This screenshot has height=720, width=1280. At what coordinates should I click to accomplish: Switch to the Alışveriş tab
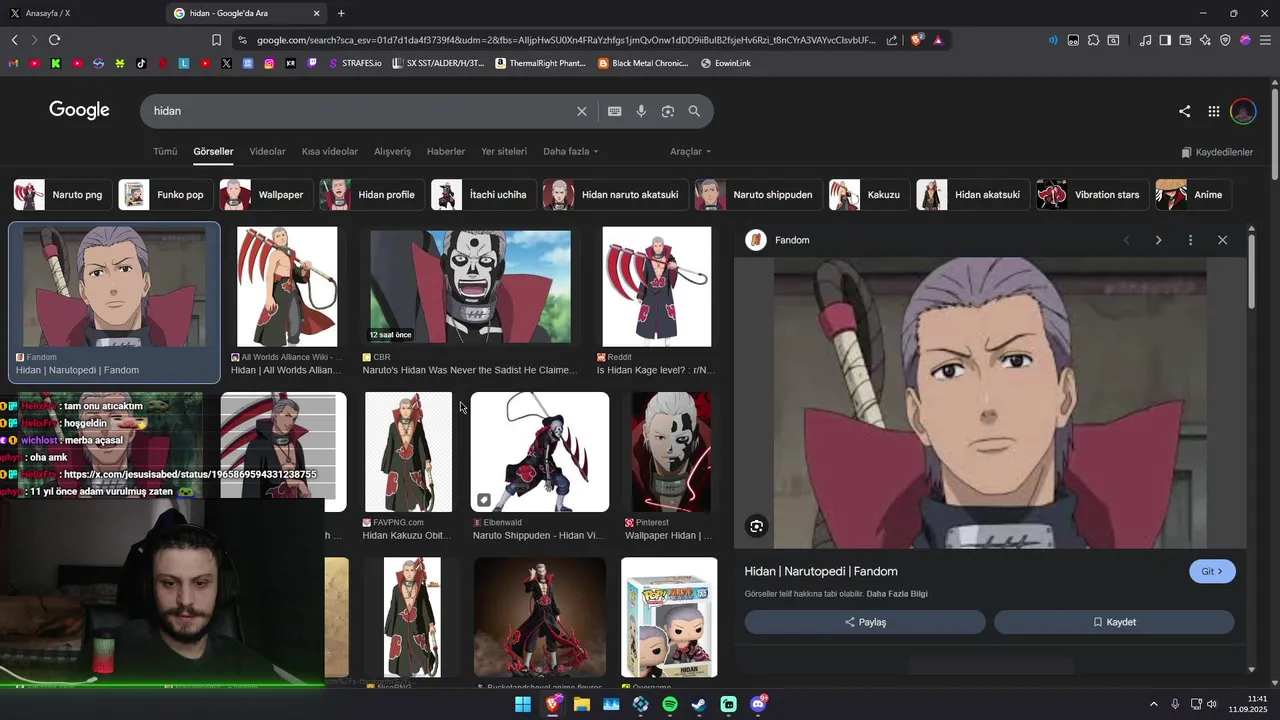pyautogui.click(x=392, y=152)
